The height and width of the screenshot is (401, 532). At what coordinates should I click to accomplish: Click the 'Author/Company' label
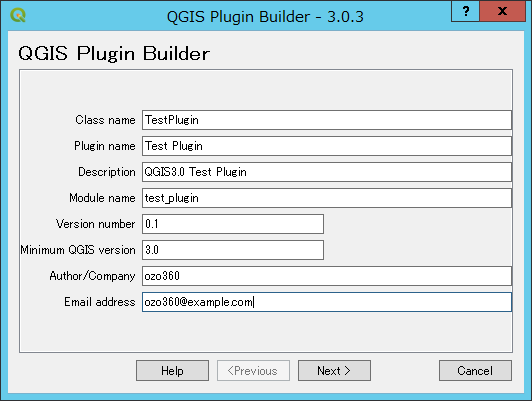tap(92, 276)
